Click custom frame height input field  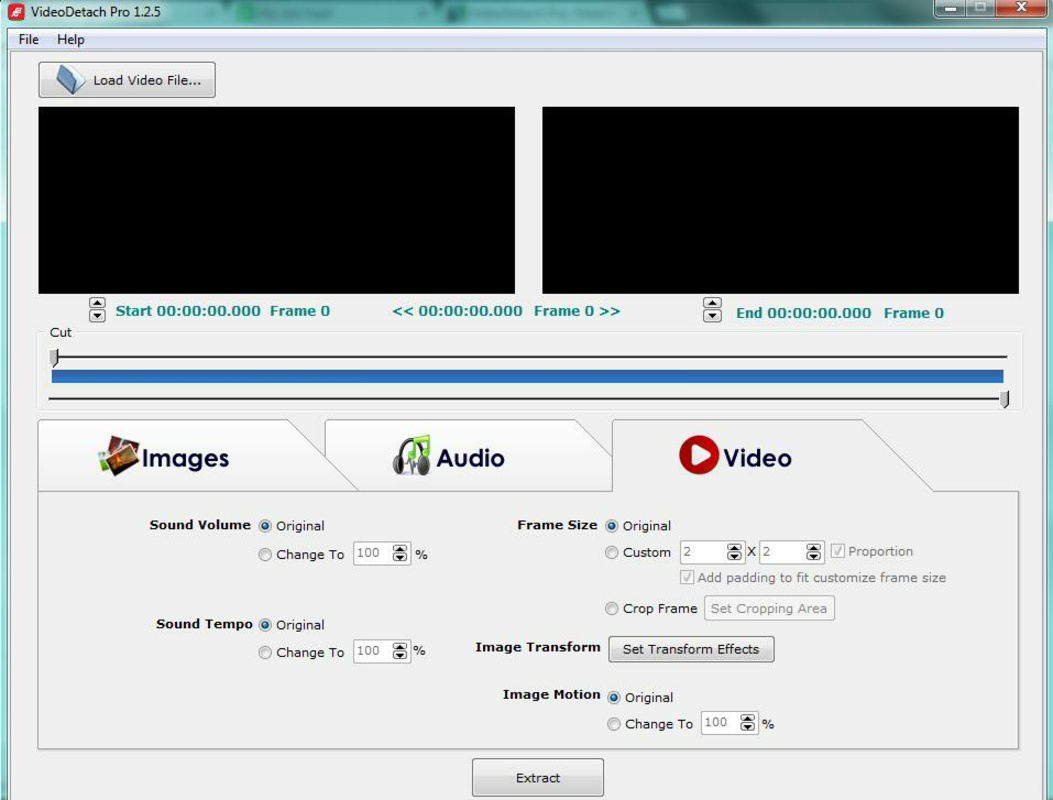tap(782, 551)
